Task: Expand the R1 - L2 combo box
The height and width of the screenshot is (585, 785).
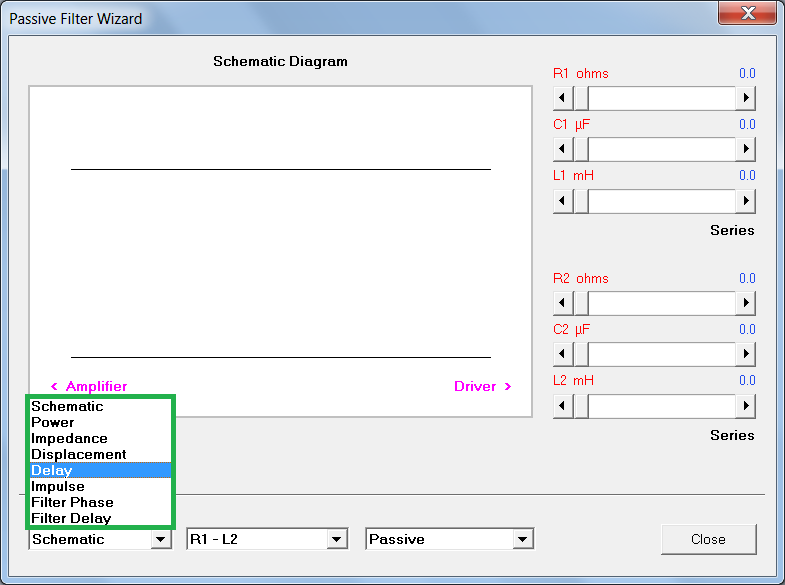Action: pos(336,539)
